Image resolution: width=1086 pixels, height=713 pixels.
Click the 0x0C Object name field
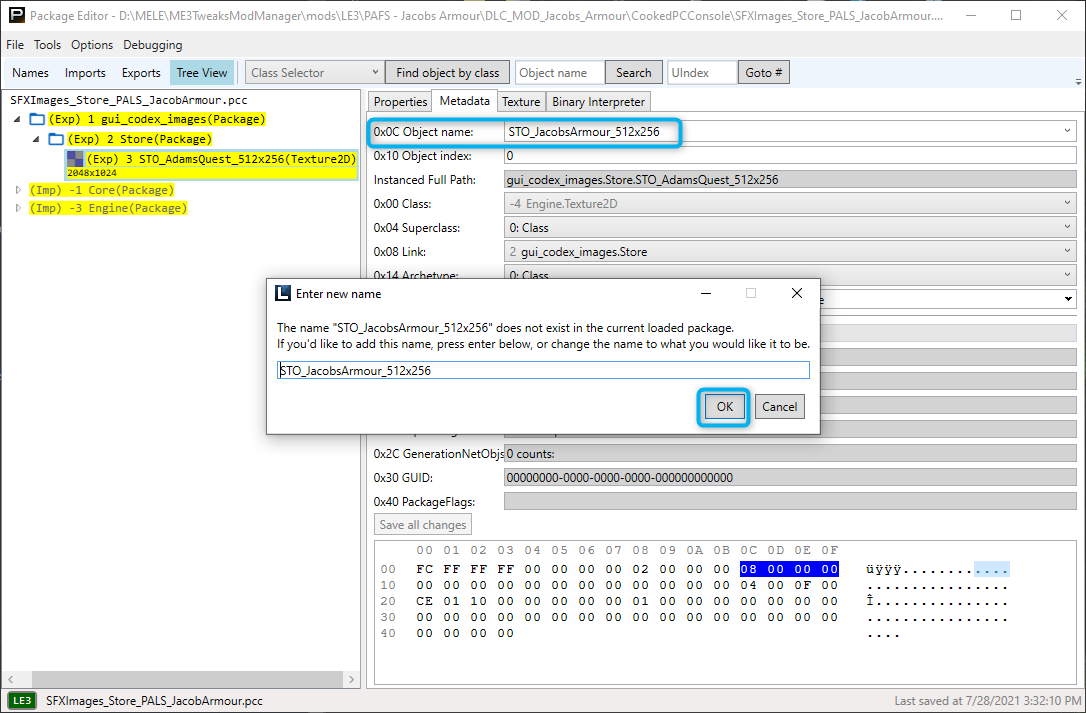pyautogui.click(x=790, y=131)
